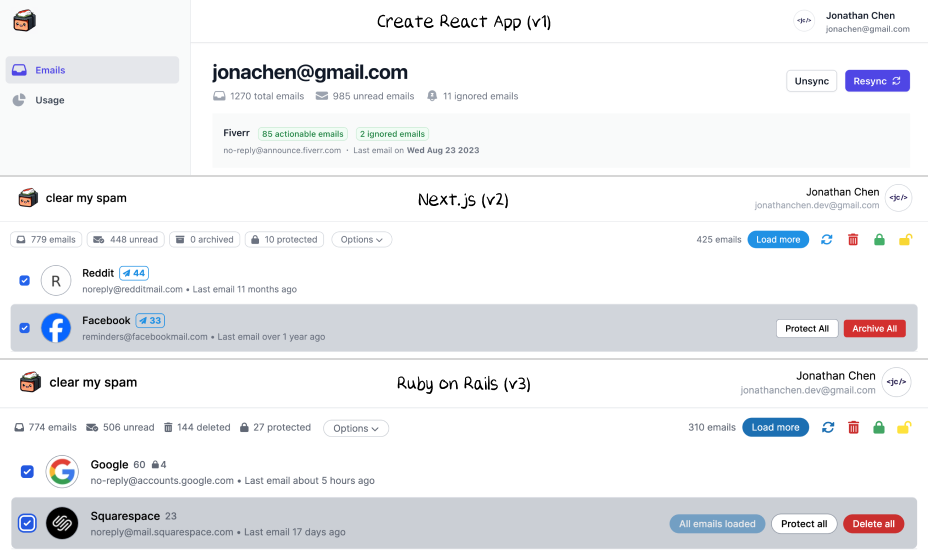
Task: Open Emails section in v1 sidebar
Action: tap(92, 70)
